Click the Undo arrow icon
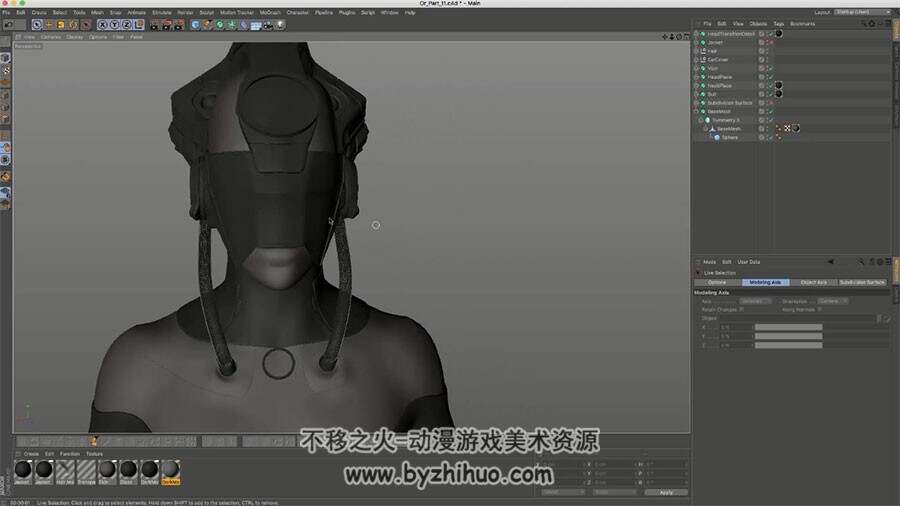The image size is (900, 506). point(8,25)
